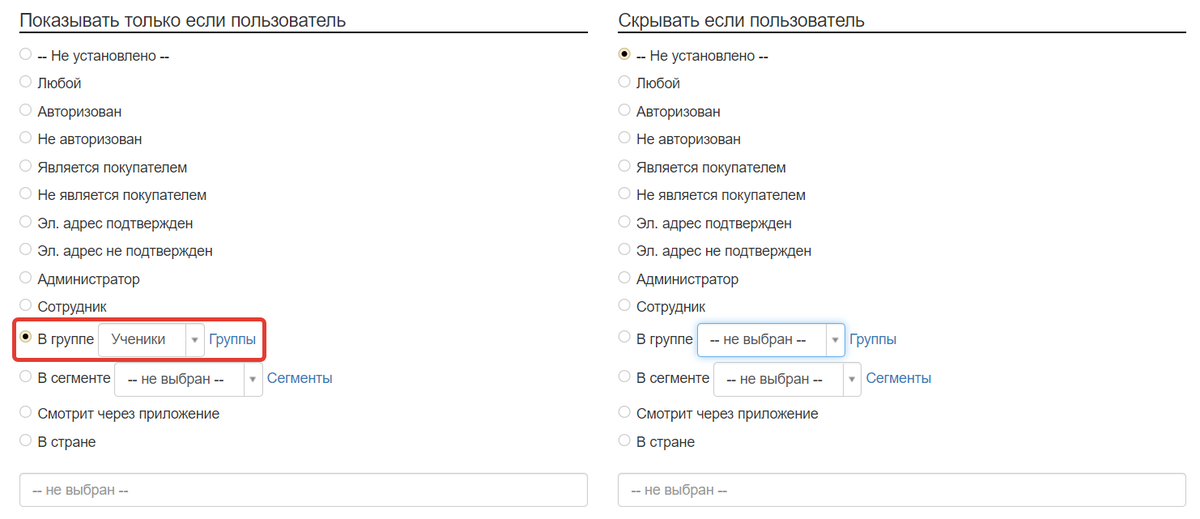
Task: Select 'В стране' in the hide column
Action: coord(625,440)
